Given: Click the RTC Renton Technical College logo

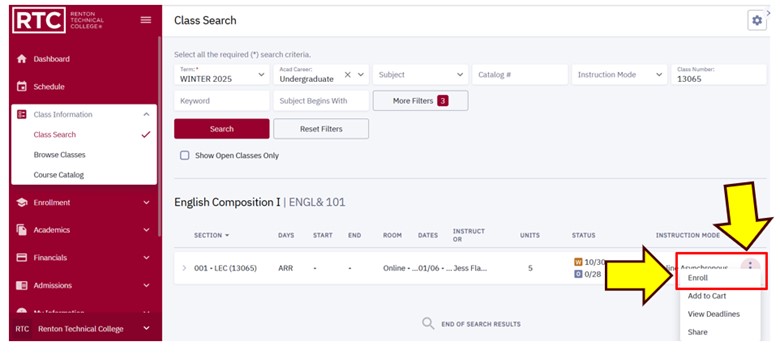Looking at the screenshot, I should (x=58, y=20).
